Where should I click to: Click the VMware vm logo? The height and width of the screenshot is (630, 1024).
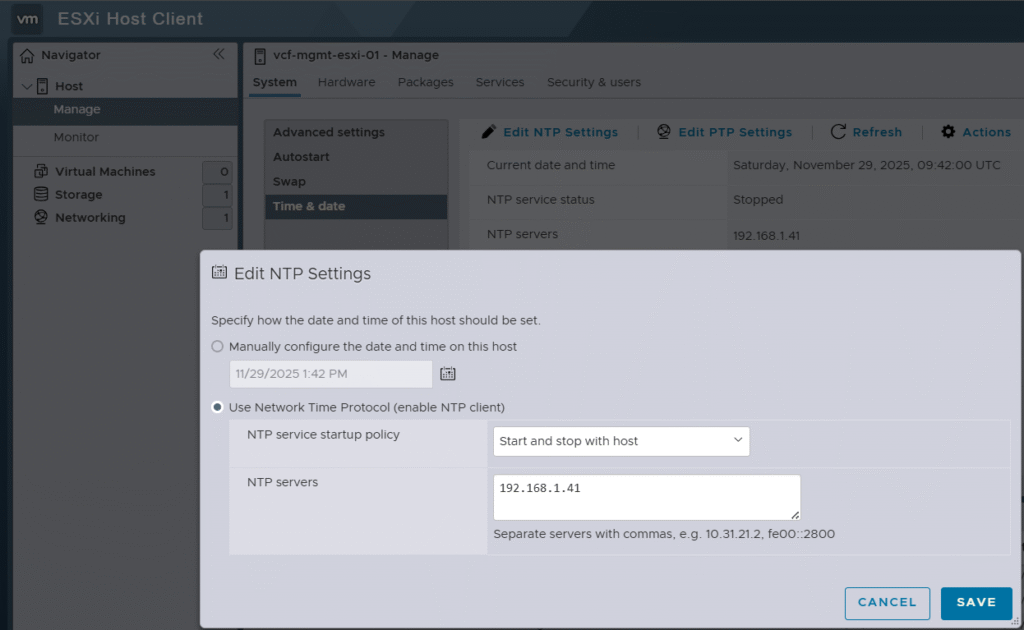point(27,19)
